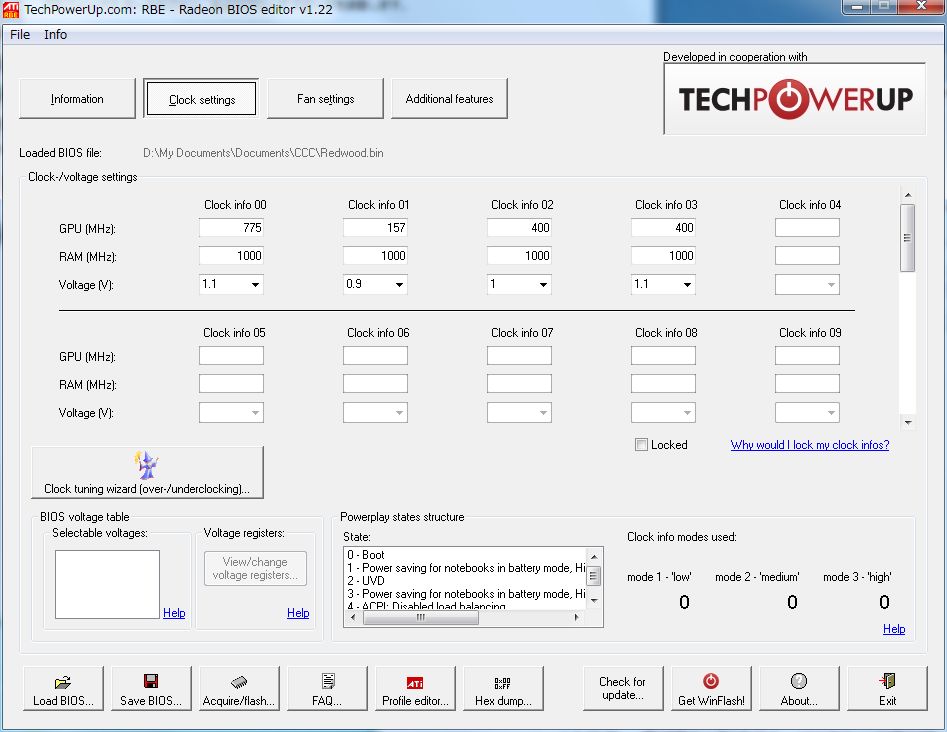Screen dimensions: 947x732
Task: Click the State list horizontal scrollbar thumb
Action: point(421,617)
